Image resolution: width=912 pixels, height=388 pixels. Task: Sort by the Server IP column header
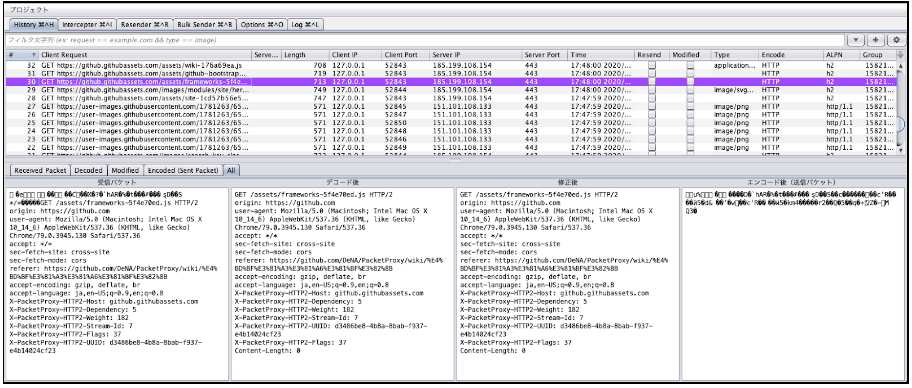point(476,55)
